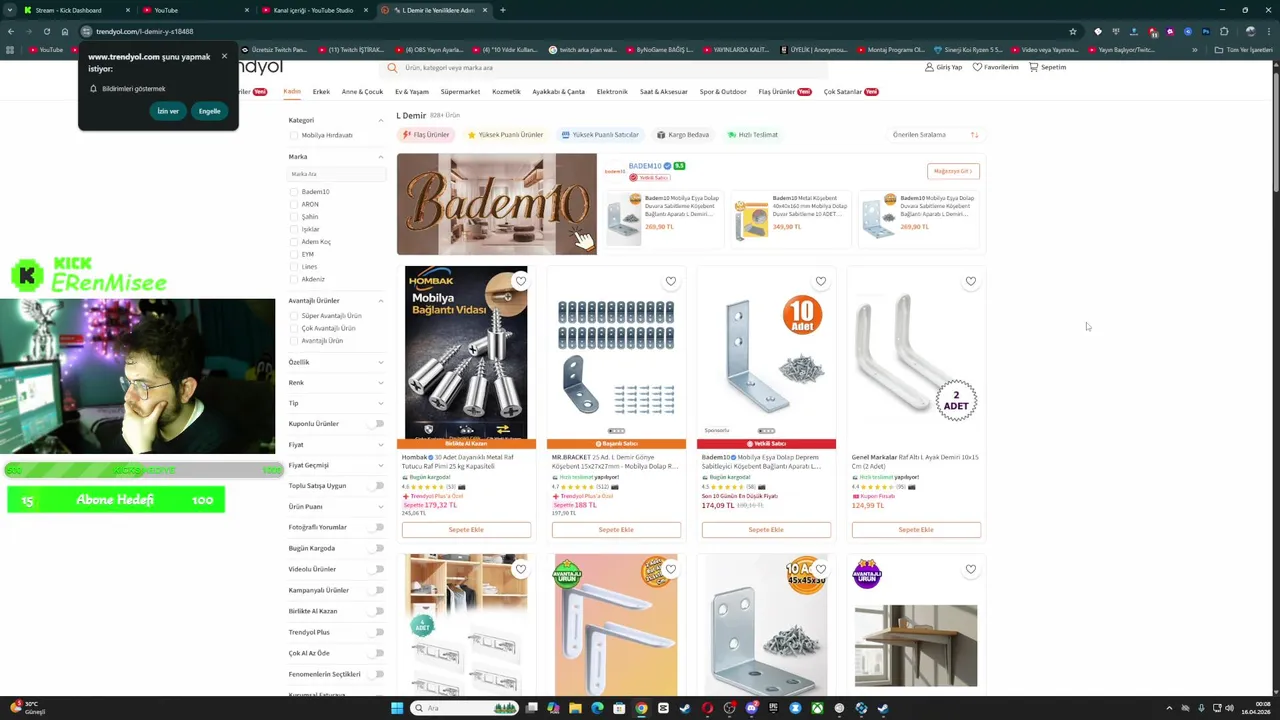The image size is (1280, 720).
Task: Open Önerilen Sıralama sort dropdown
Action: pyautogui.click(x=934, y=134)
